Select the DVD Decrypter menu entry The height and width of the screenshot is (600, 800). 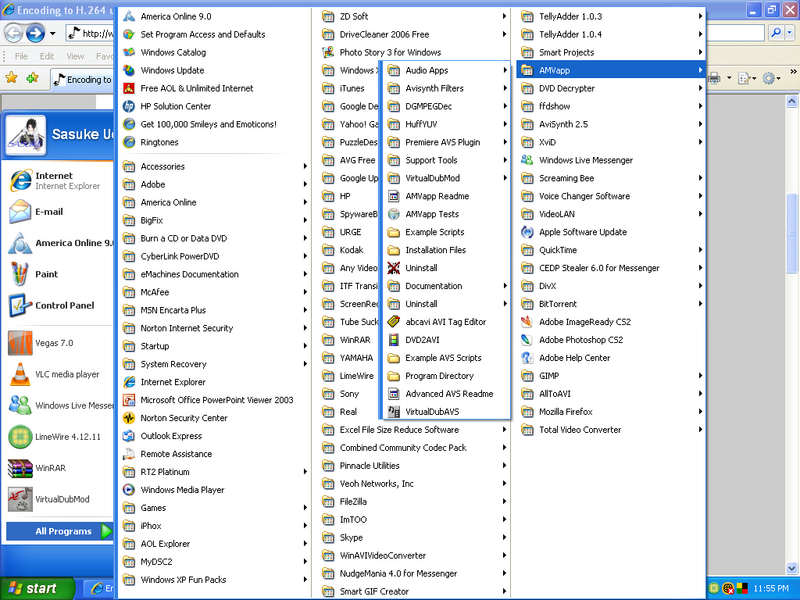coord(611,88)
